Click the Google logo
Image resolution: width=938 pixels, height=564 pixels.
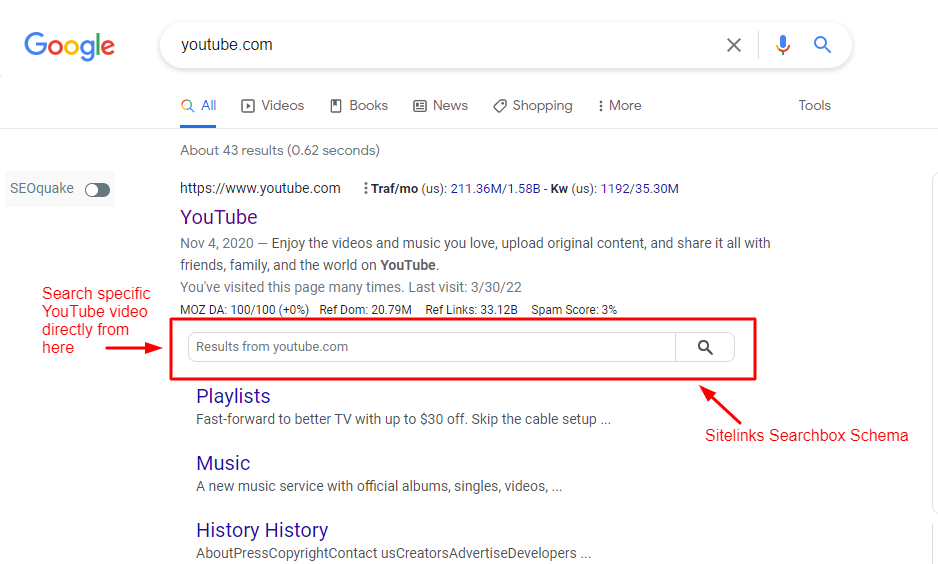click(69, 45)
